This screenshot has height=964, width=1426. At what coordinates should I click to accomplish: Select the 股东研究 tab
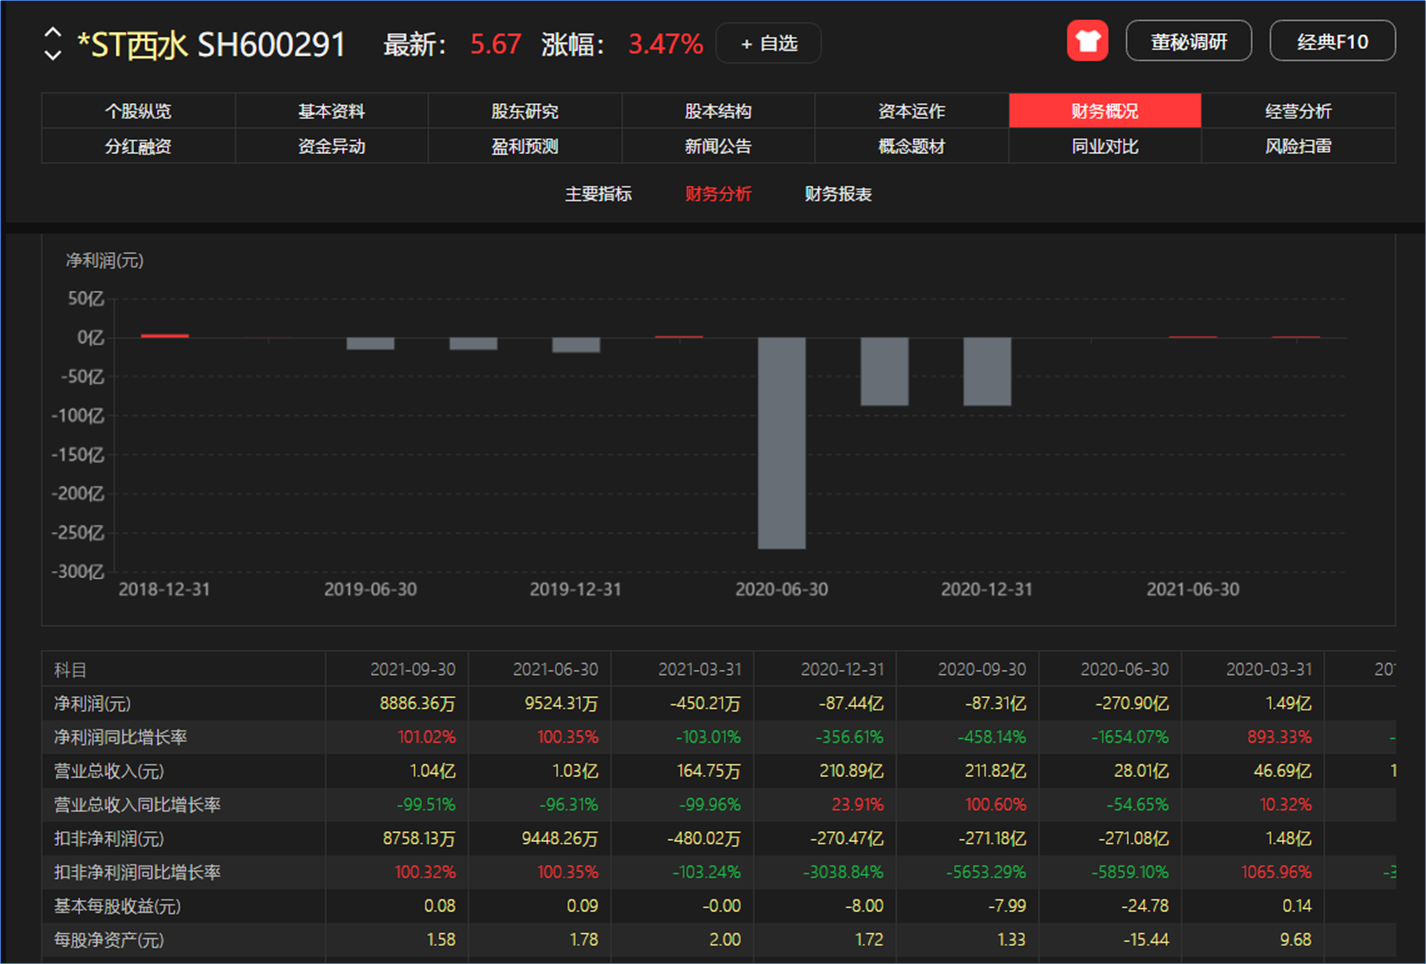pyautogui.click(x=525, y=111)
